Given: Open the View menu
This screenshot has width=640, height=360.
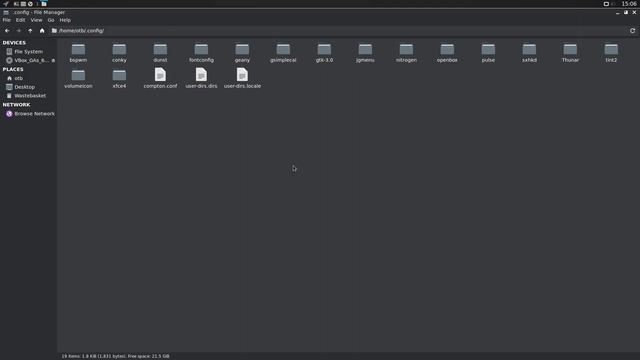Looking at the screenshot, I should [x=36, y=20].
